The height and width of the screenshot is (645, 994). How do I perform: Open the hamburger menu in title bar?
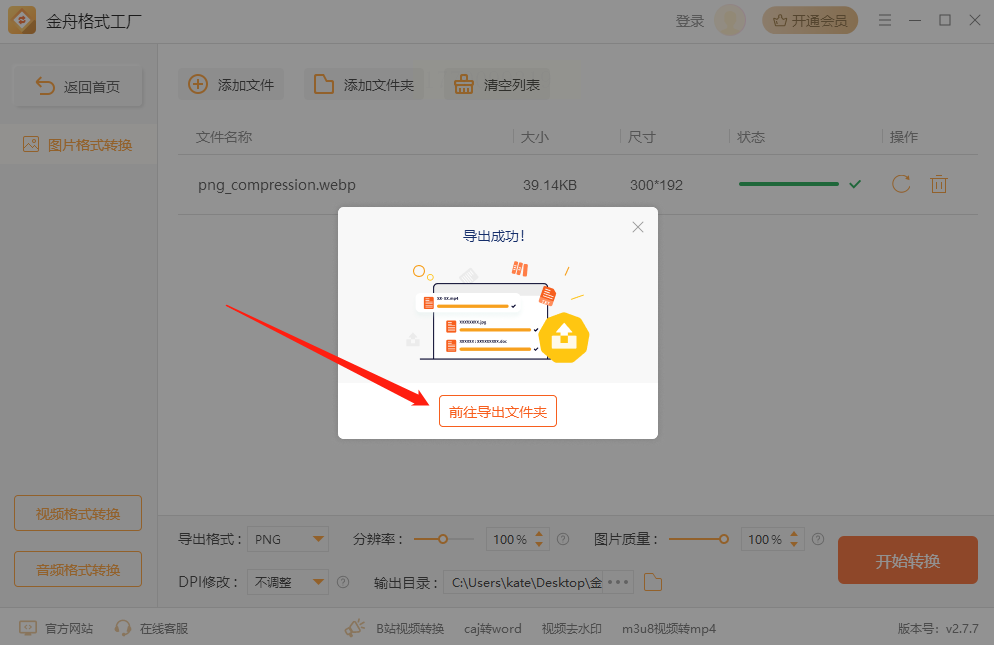[885, 20]
